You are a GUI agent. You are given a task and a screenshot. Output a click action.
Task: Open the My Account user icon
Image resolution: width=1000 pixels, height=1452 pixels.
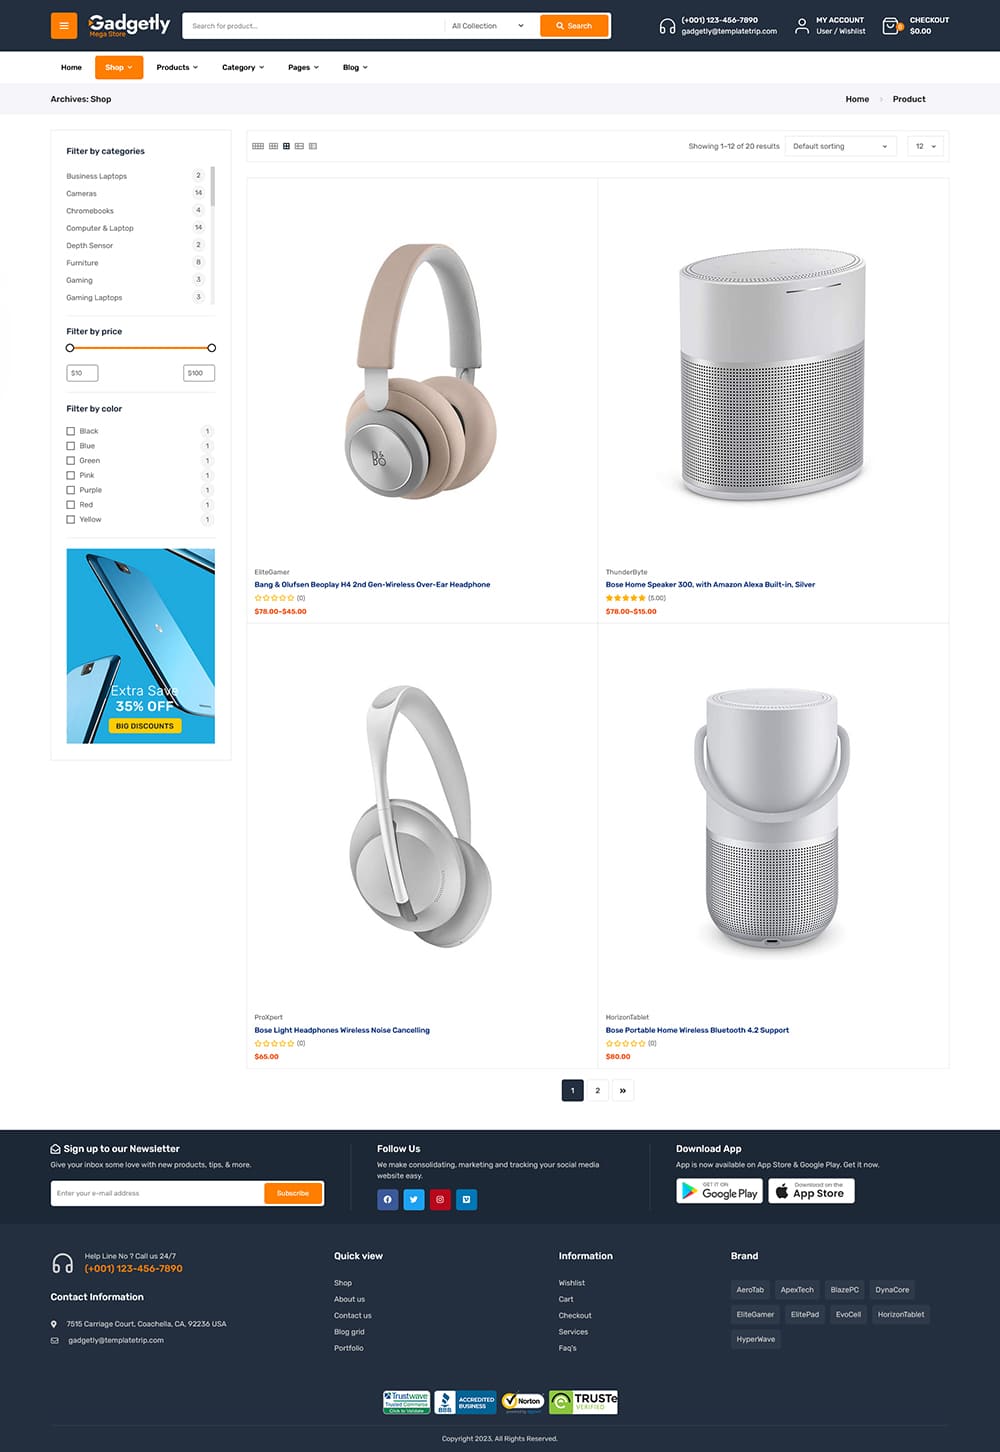click(802, 26)
